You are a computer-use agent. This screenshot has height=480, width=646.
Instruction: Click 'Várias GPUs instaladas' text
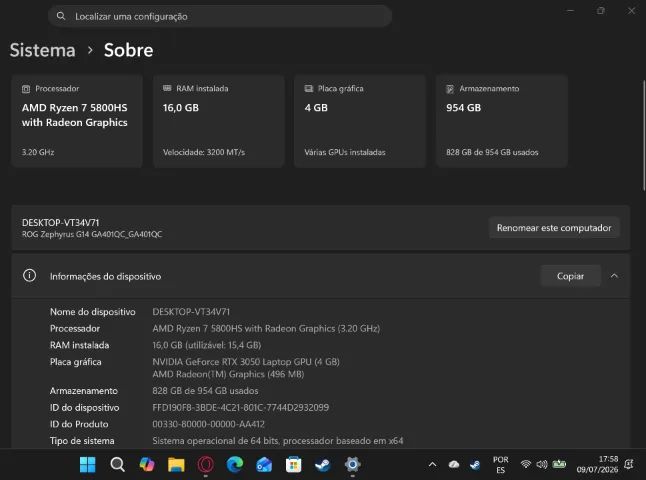pos(345,152)
